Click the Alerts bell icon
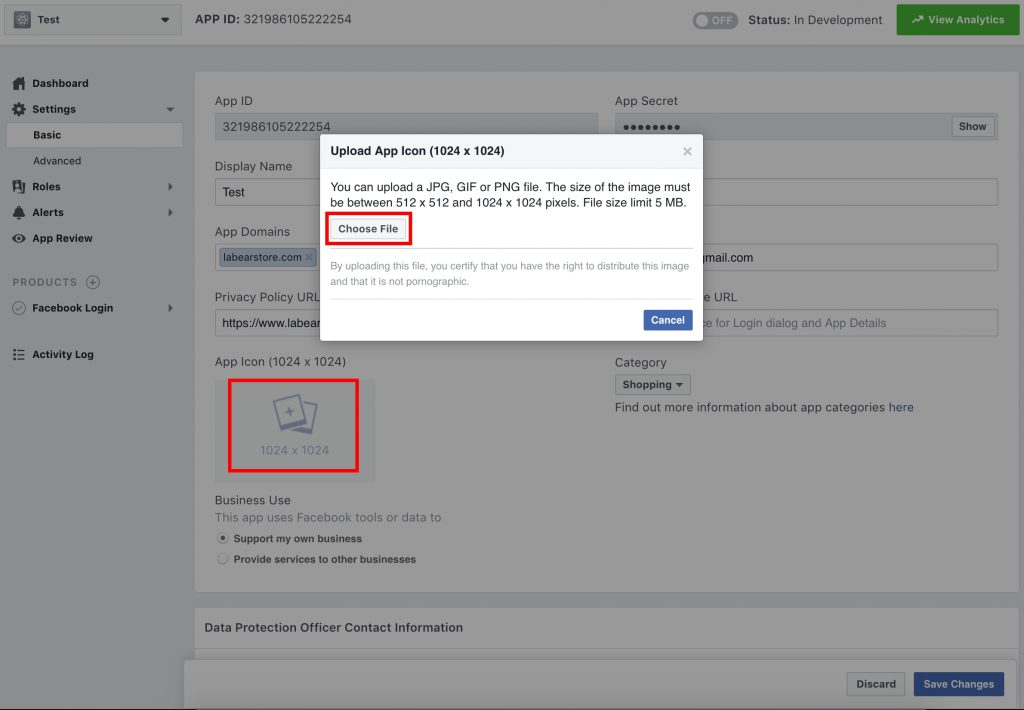Image resolution: width=1024 pixels, height=710 pixels. pos(19,212)
